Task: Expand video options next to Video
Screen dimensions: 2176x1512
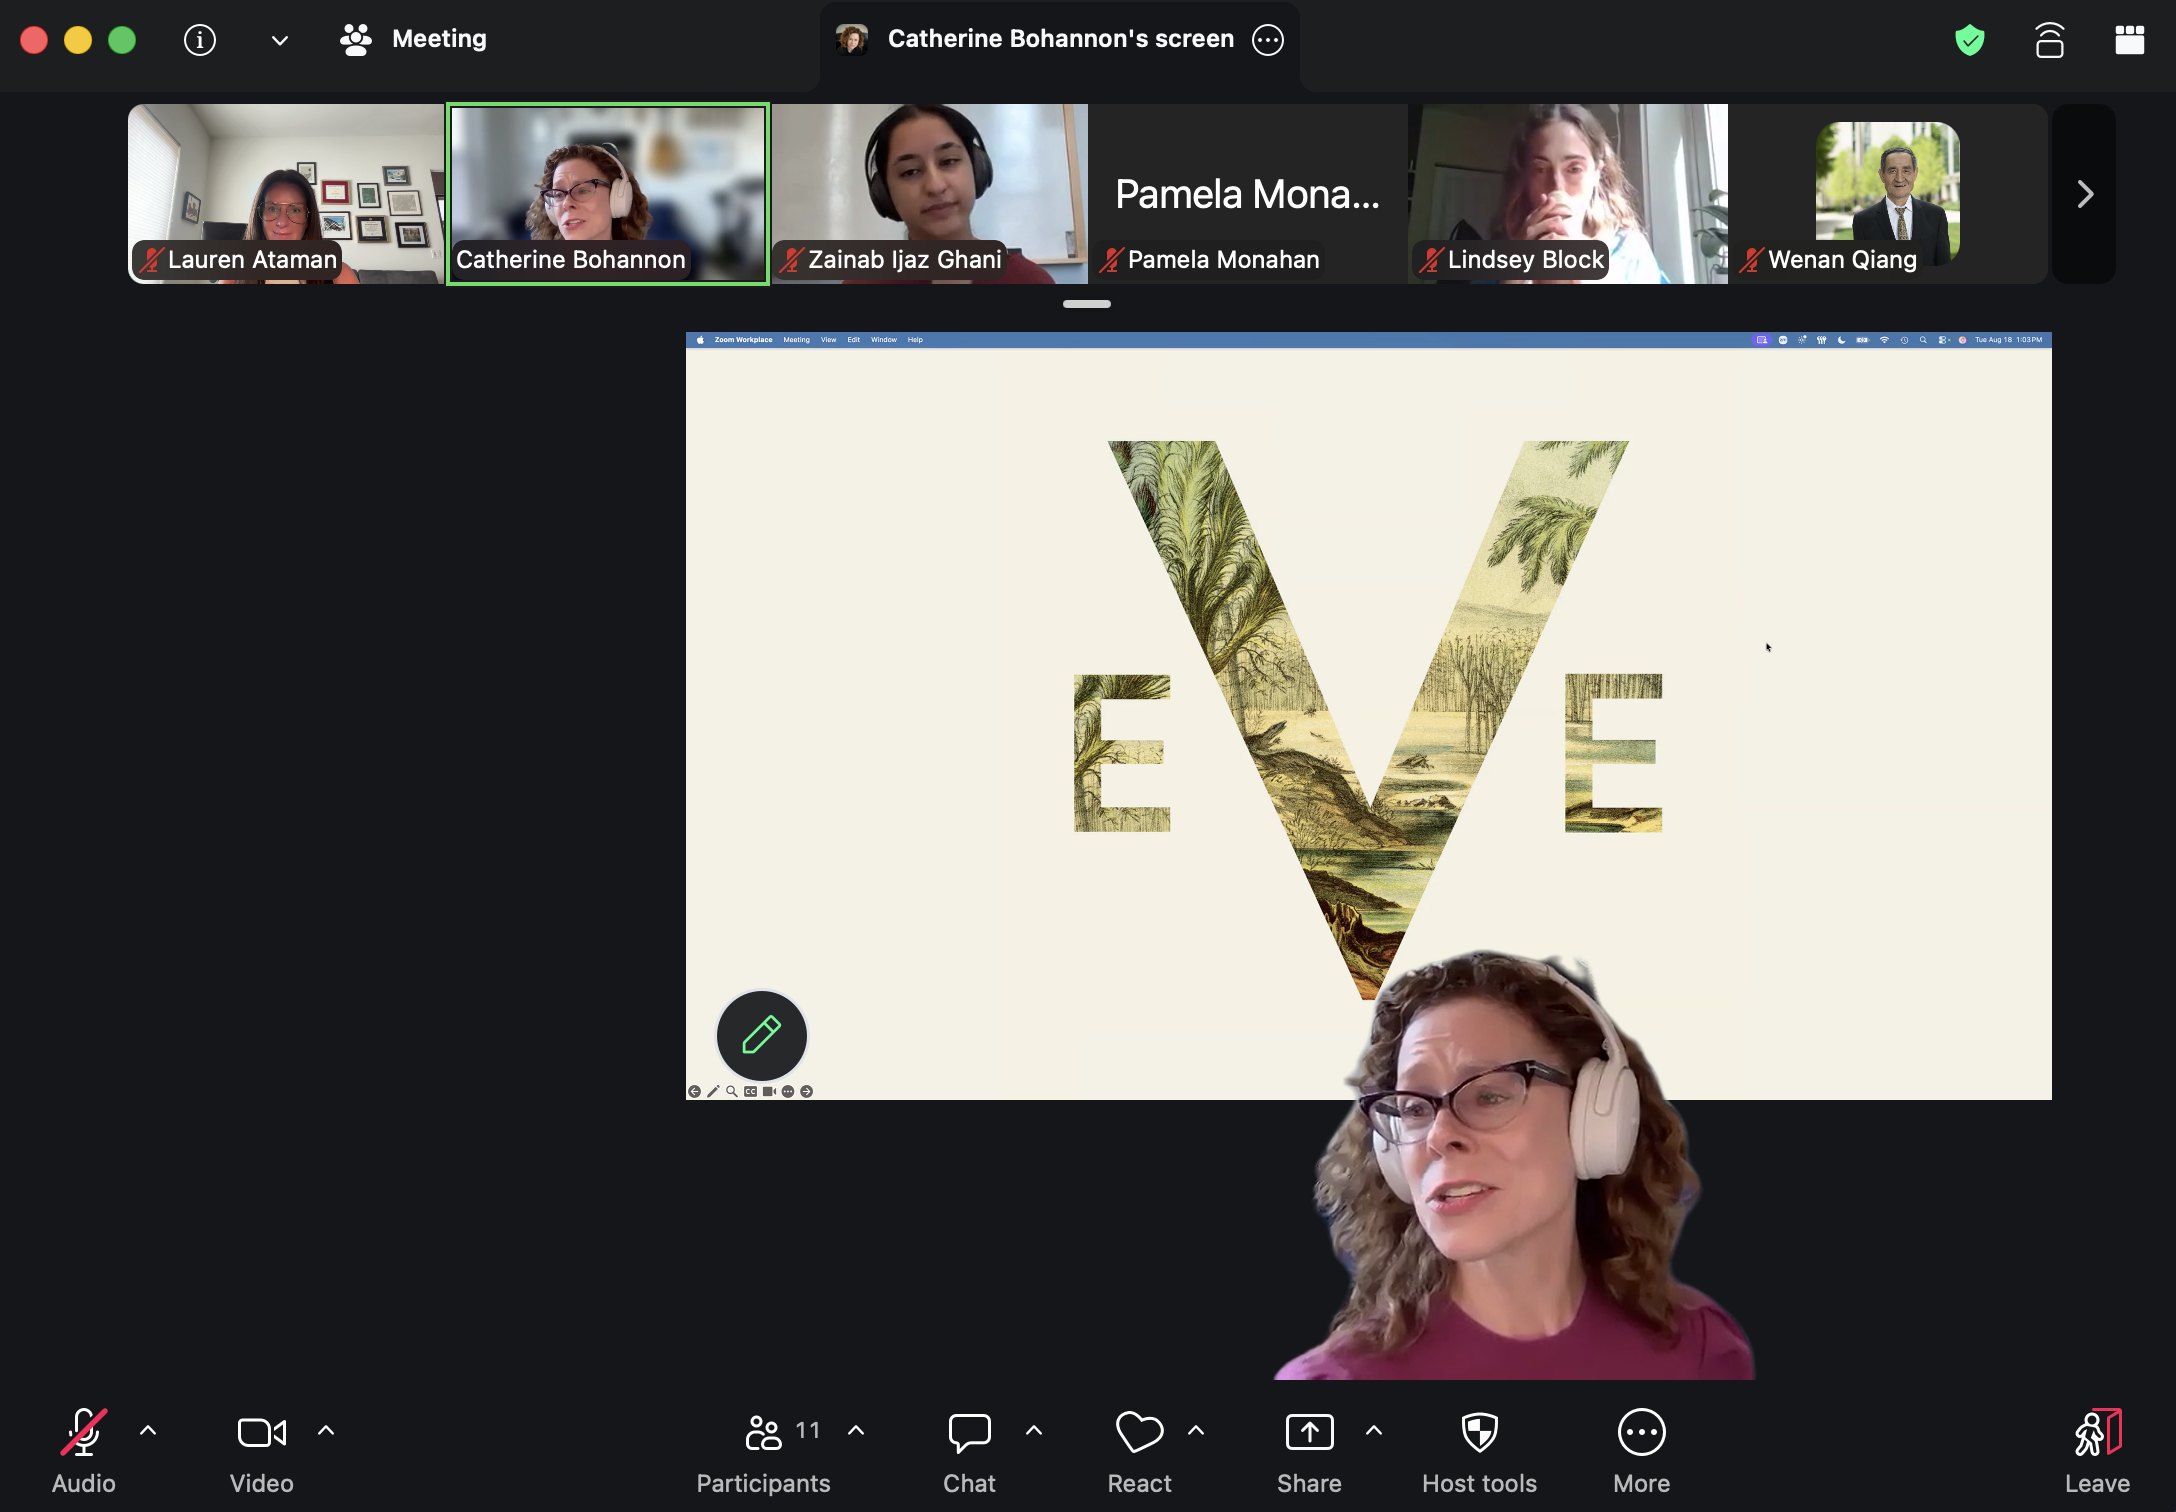Action: [326, 1431]
